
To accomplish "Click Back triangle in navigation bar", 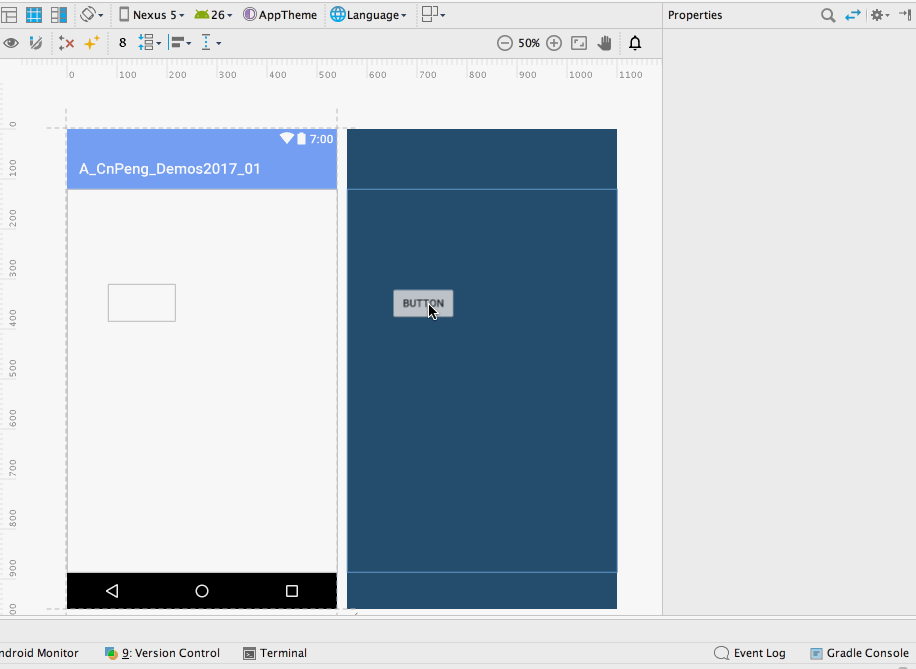I will (112, 591).
